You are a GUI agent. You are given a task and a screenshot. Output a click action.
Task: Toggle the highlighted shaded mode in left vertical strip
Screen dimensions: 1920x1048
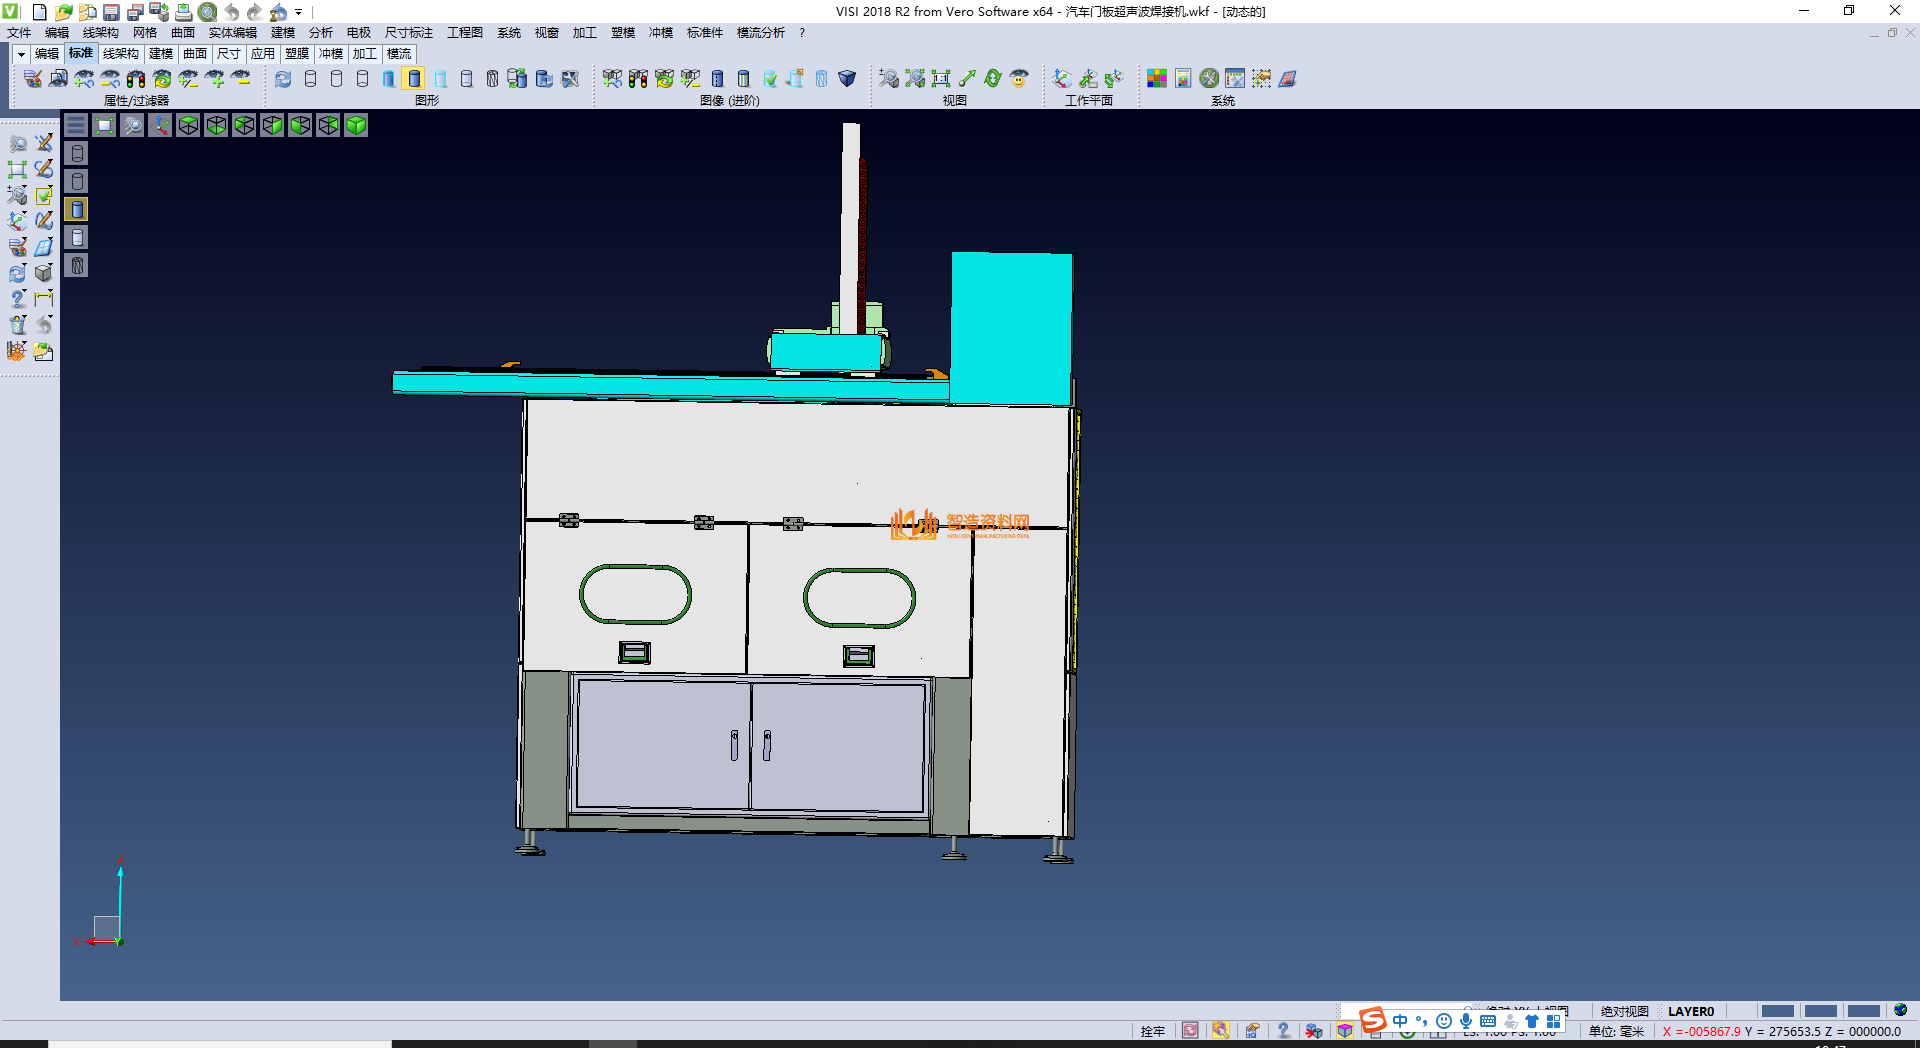tap(77, 209)
